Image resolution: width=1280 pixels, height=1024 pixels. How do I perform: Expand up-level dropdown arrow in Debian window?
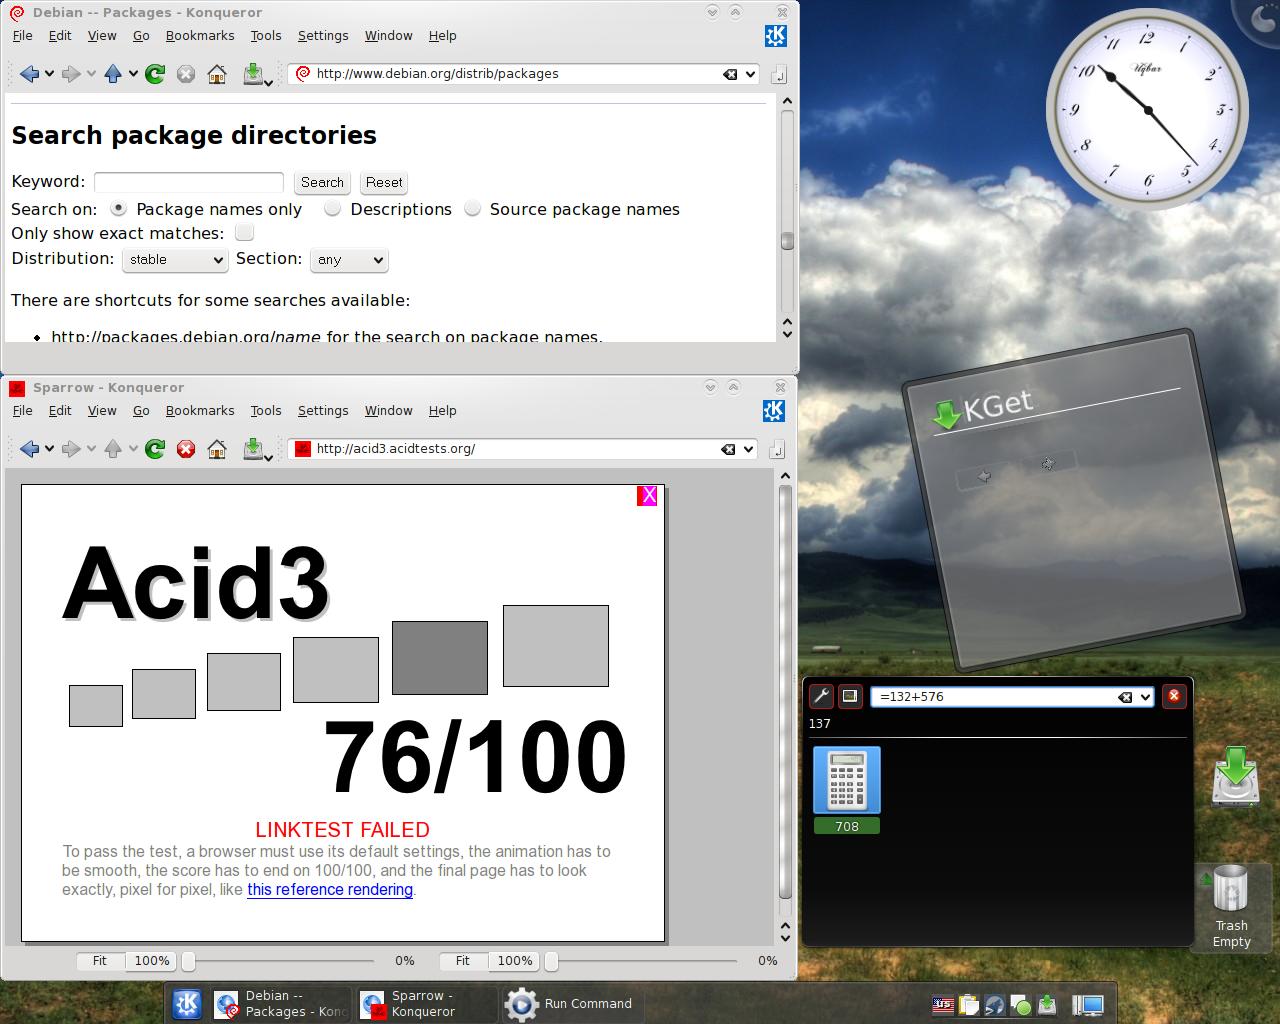click(x=133, y=74)
